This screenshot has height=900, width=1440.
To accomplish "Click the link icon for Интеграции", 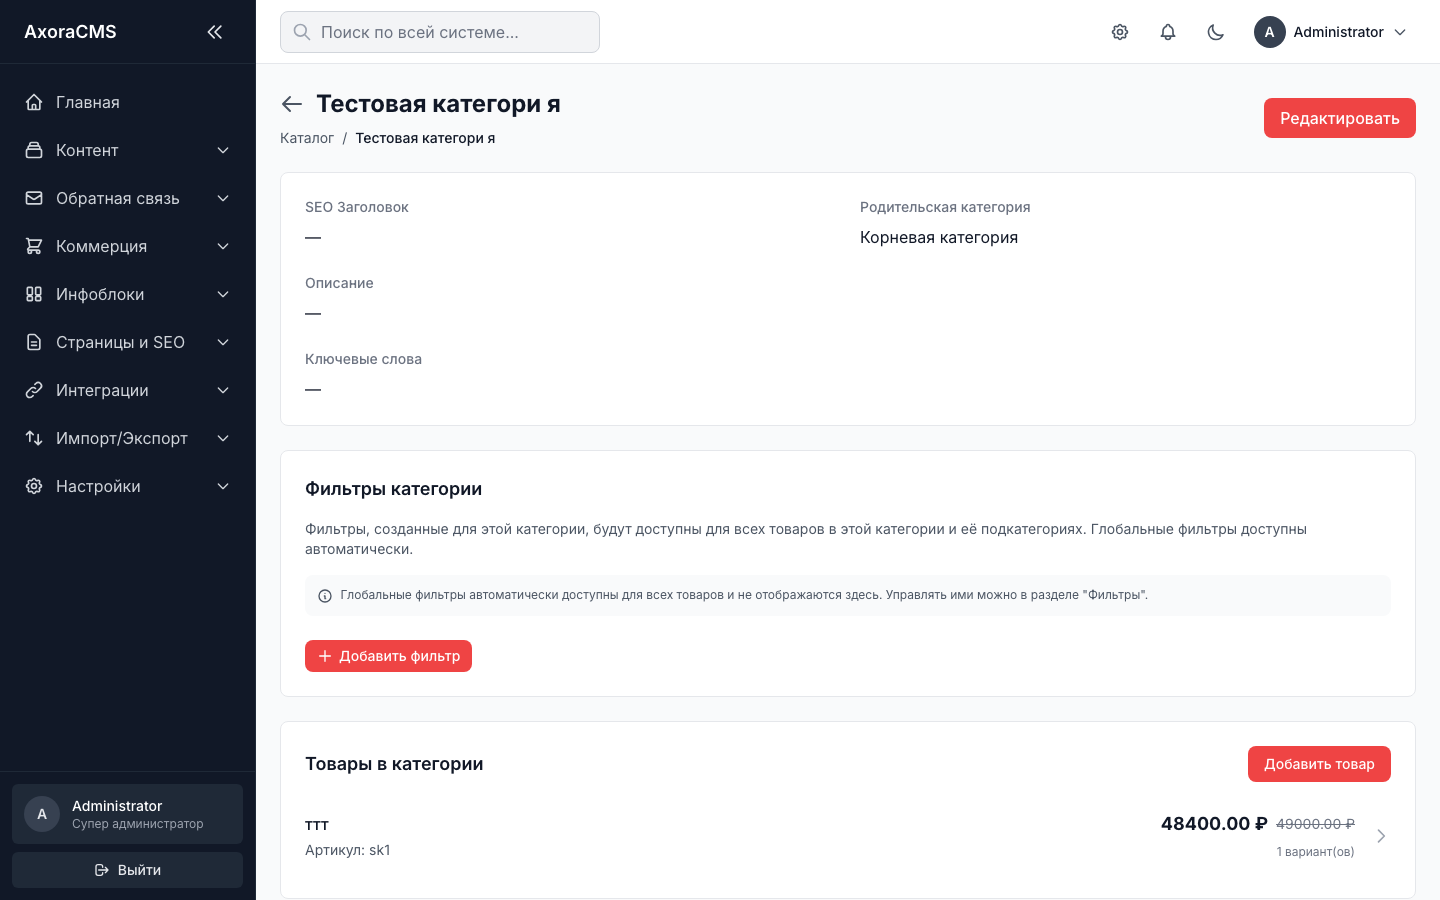I will (34, 390).
